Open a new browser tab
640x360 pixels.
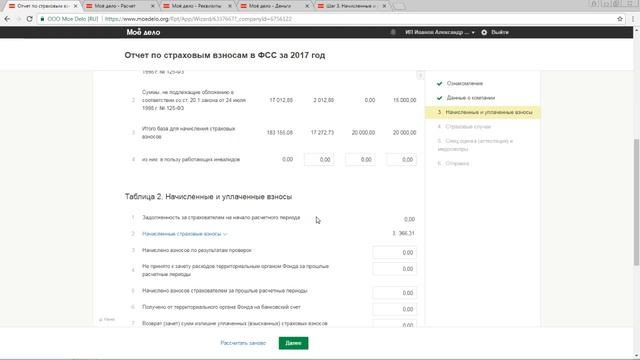click(x=400, y=6)
